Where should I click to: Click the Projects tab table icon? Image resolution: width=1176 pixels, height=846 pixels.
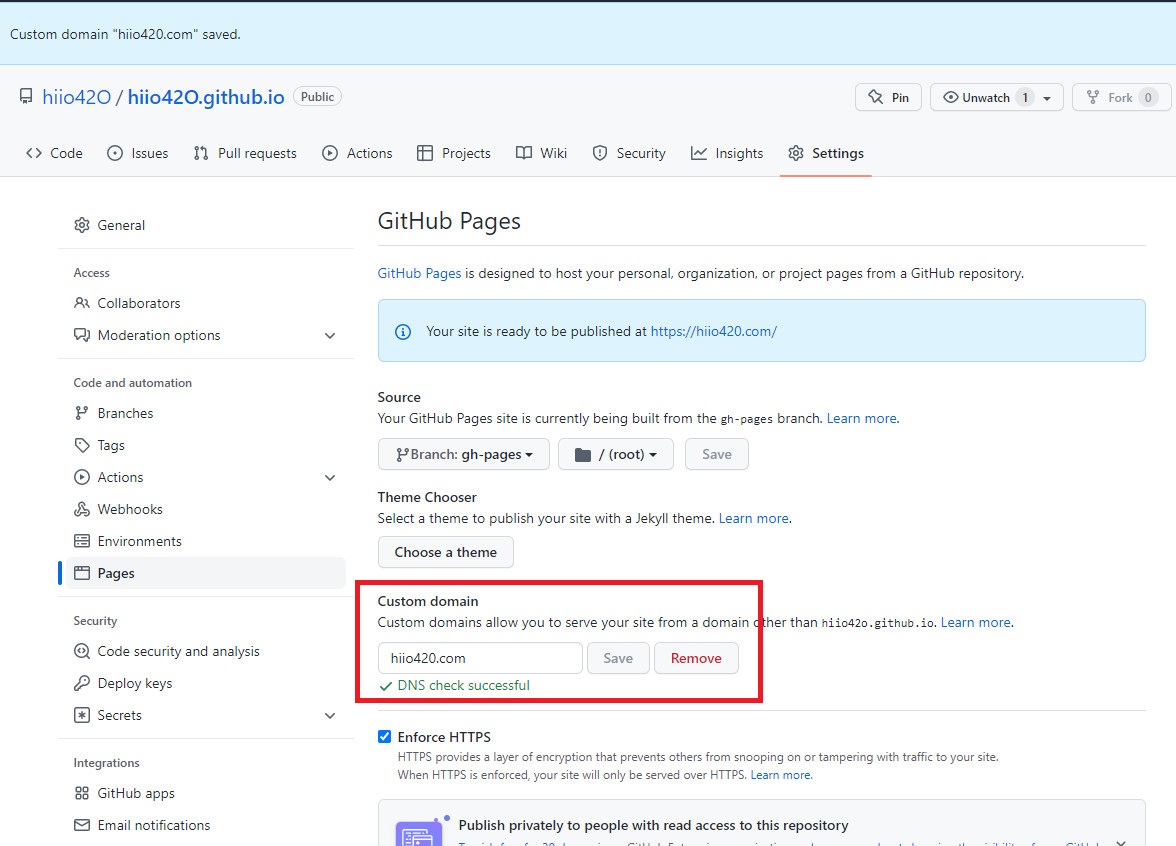click(x=425, y=153)
